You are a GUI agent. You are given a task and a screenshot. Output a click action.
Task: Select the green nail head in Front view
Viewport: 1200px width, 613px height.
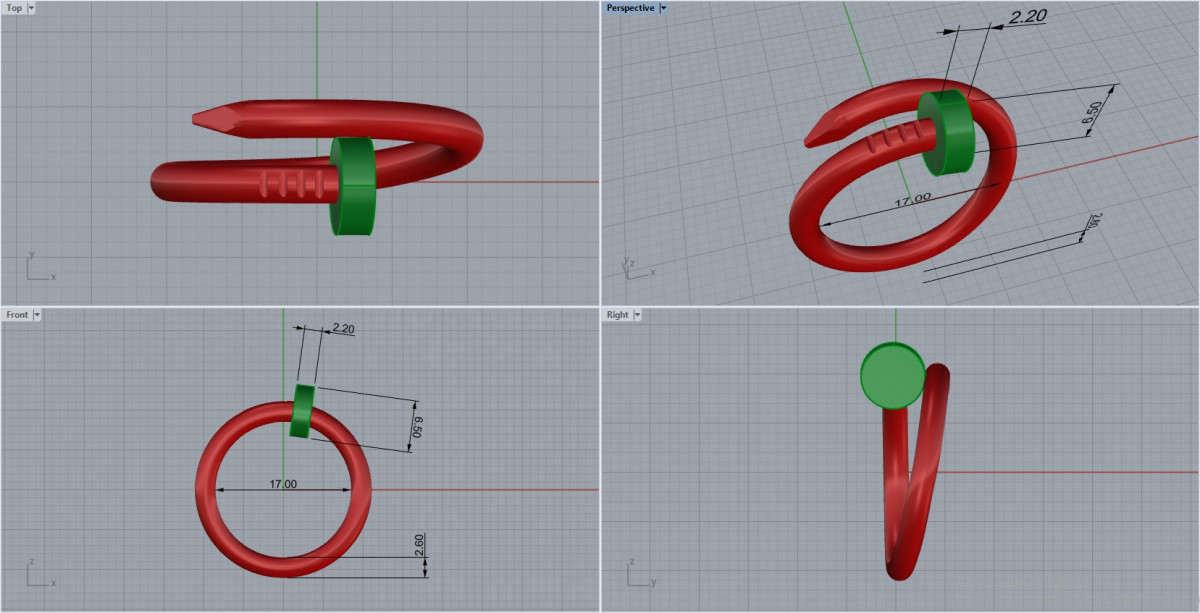click(302, 411)
